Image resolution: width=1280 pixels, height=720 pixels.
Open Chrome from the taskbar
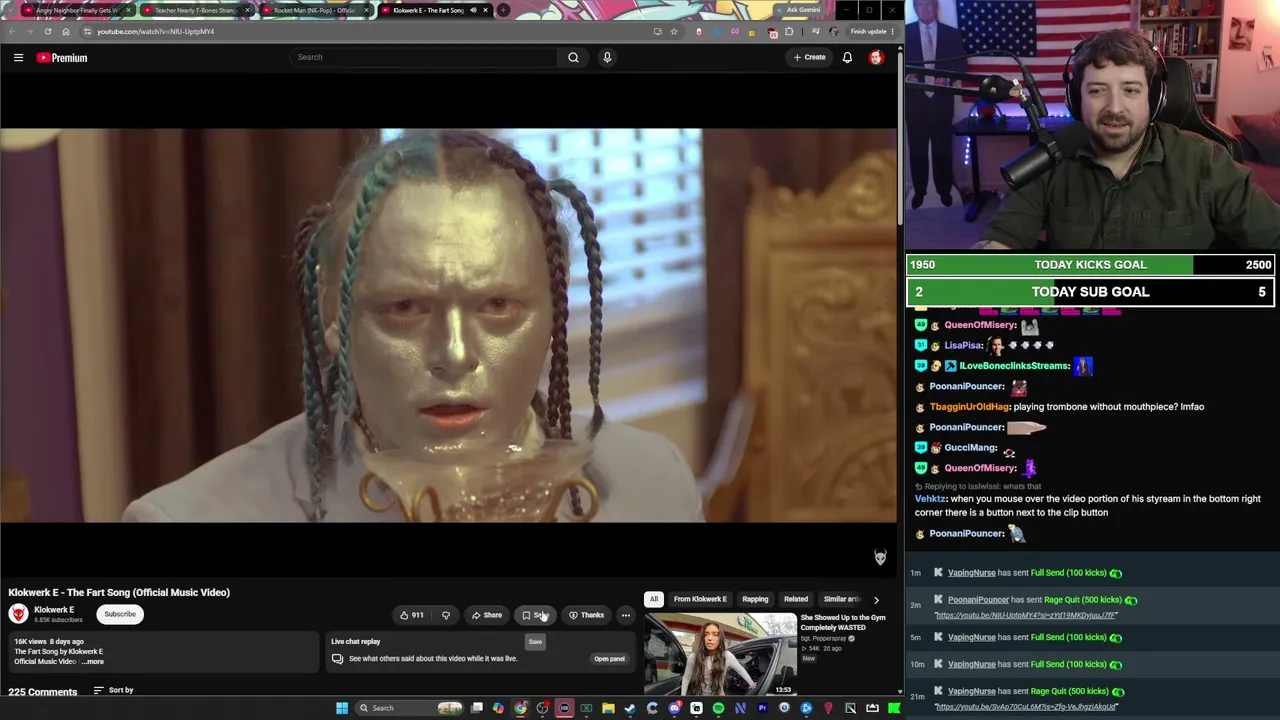tap(521, 708)
